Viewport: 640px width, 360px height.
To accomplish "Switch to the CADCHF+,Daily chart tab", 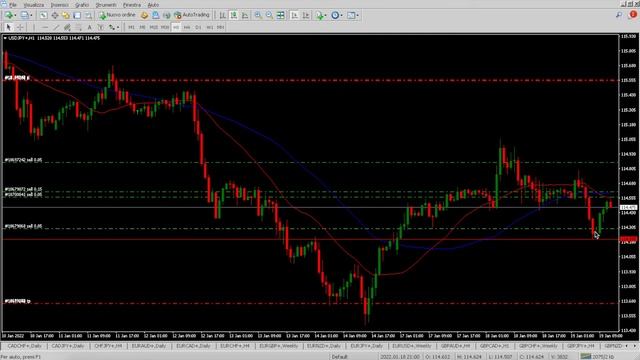I will tap(24, 346).
